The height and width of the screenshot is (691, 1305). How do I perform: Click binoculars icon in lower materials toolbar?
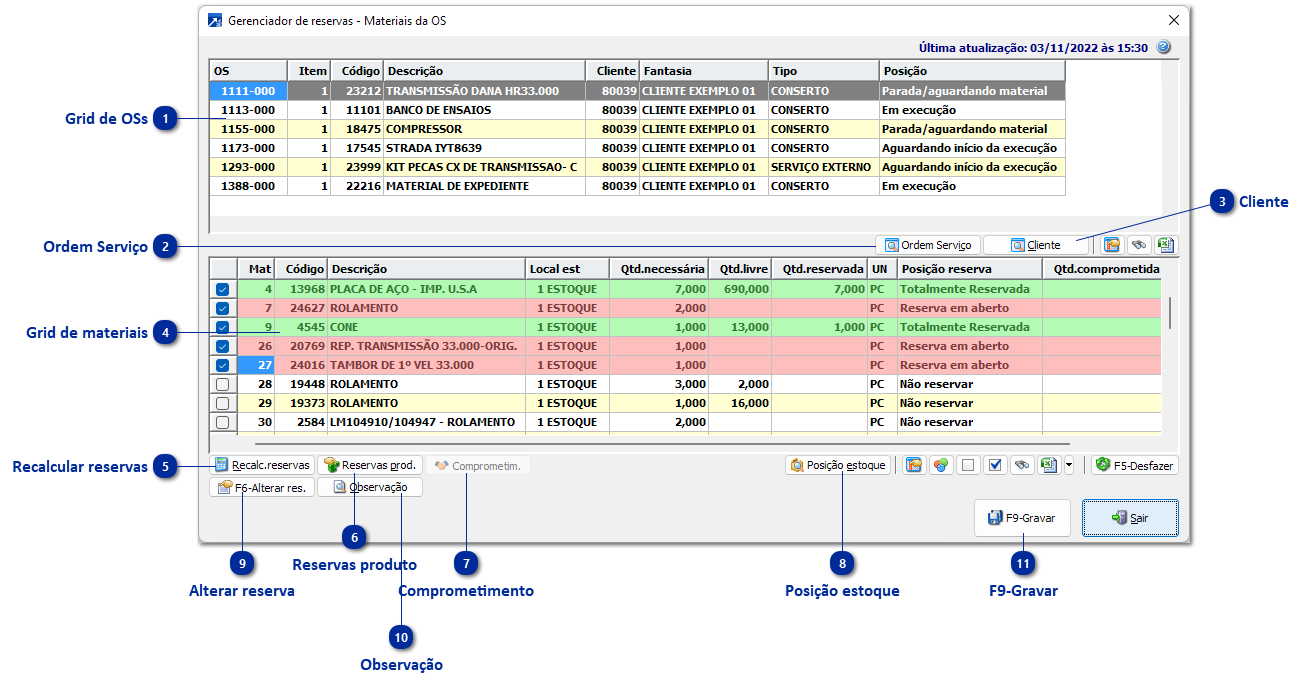[1021, 466]
